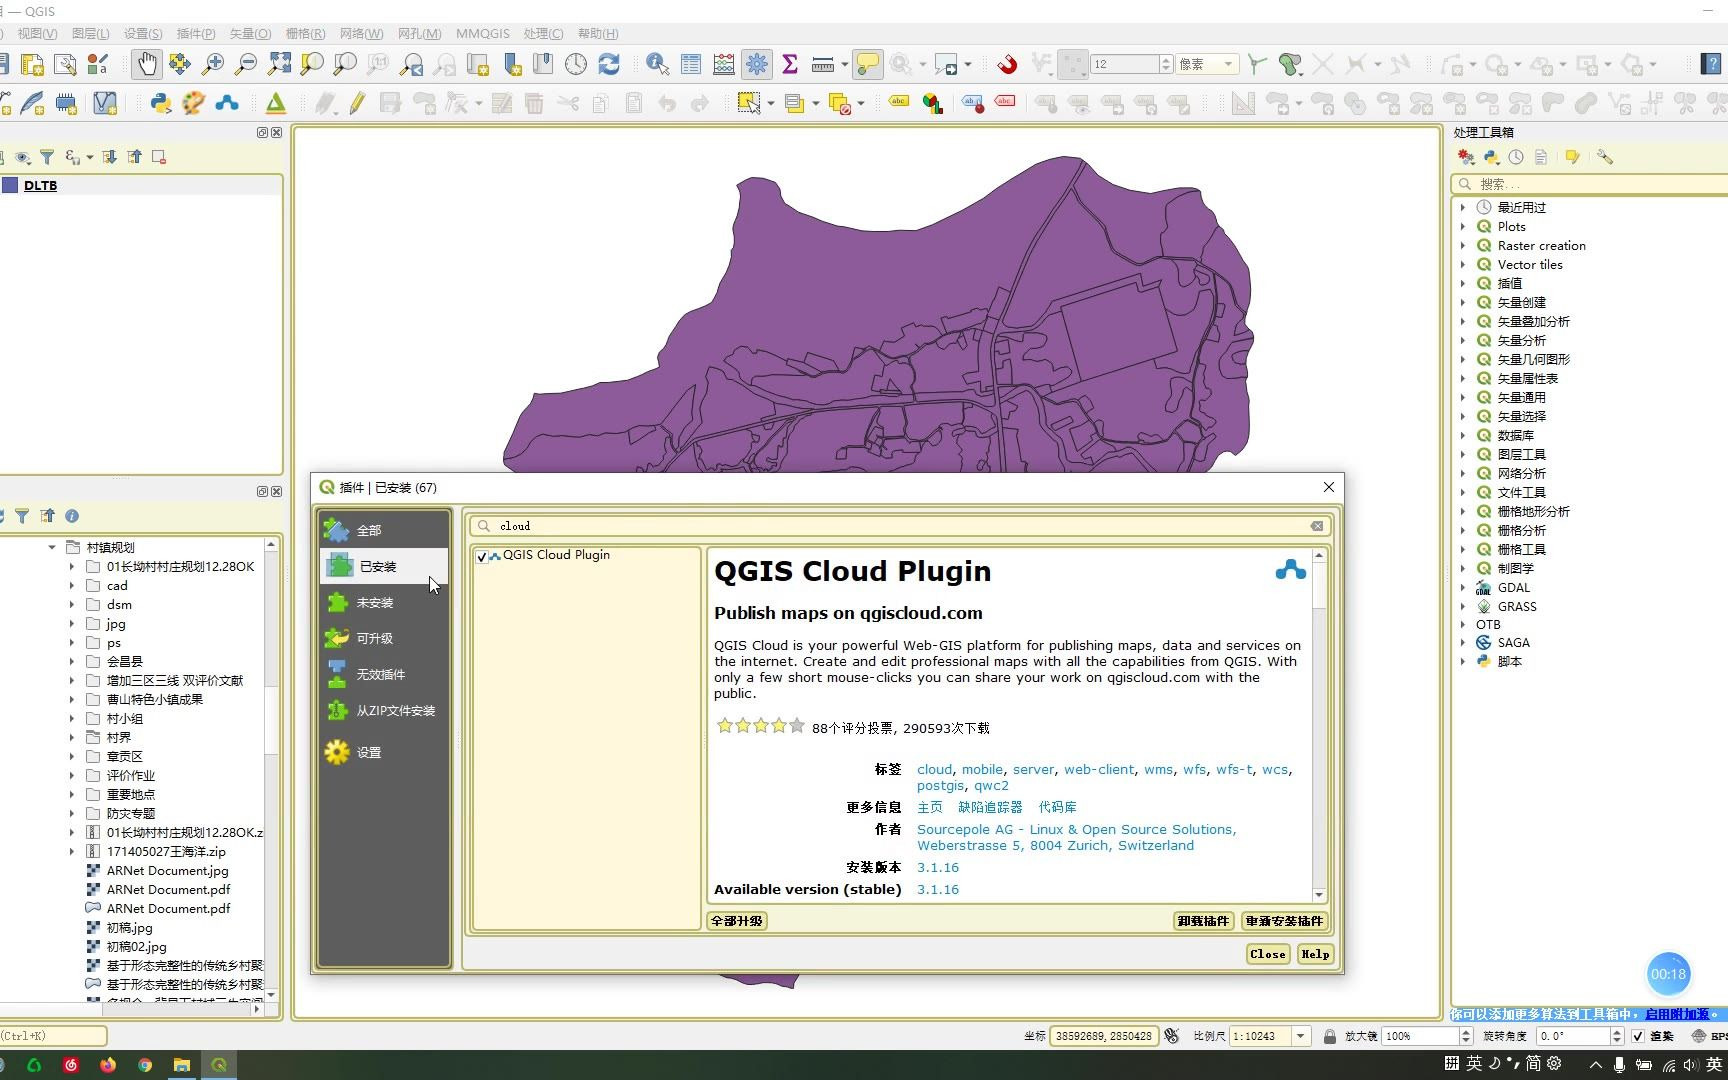Open the 代码库 repository link

pos(1057,807)
